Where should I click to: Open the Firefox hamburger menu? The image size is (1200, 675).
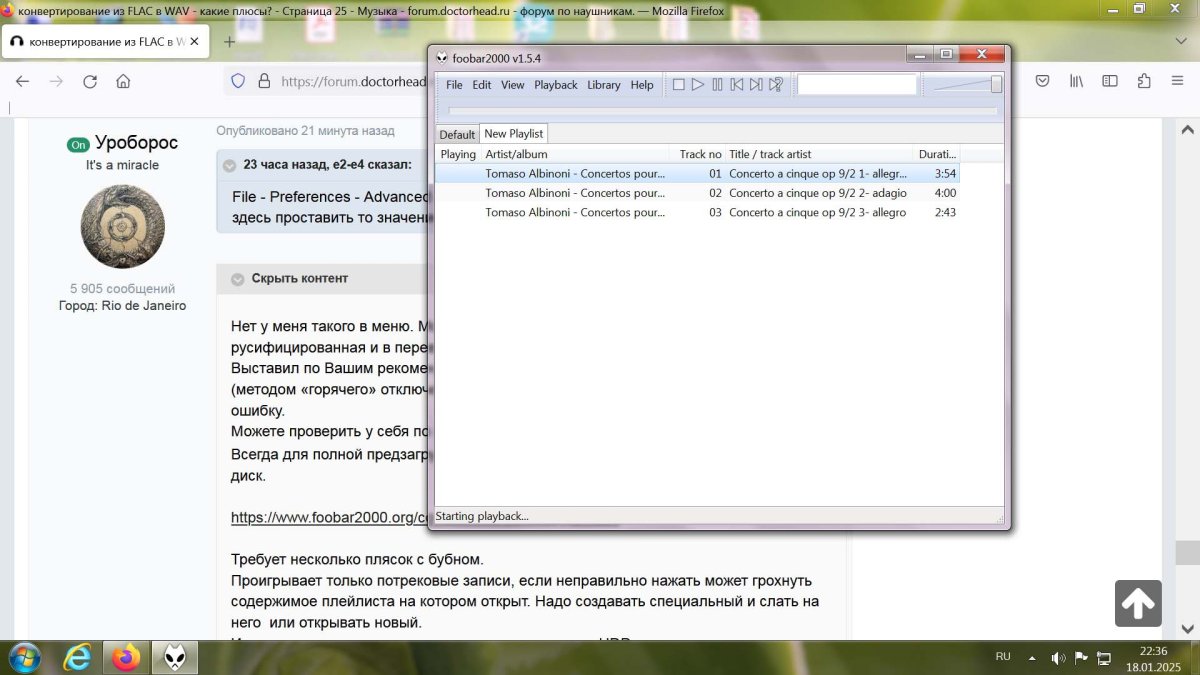(1178, 81)
